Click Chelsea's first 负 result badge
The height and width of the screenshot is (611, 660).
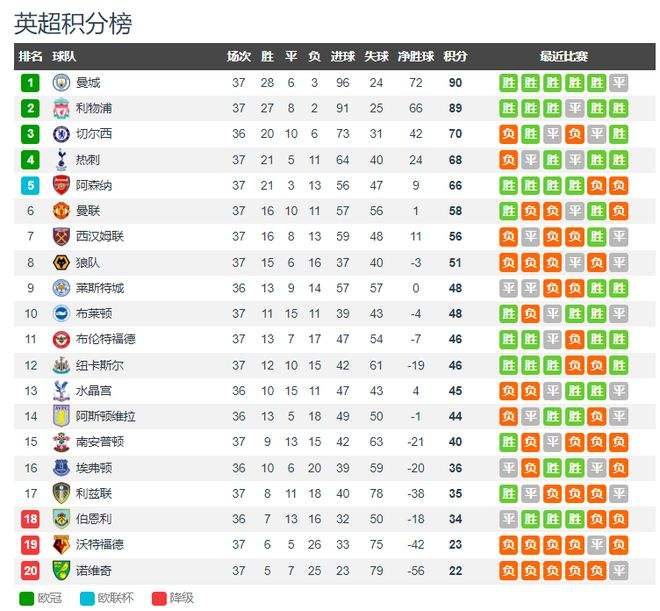coord(508,134)
